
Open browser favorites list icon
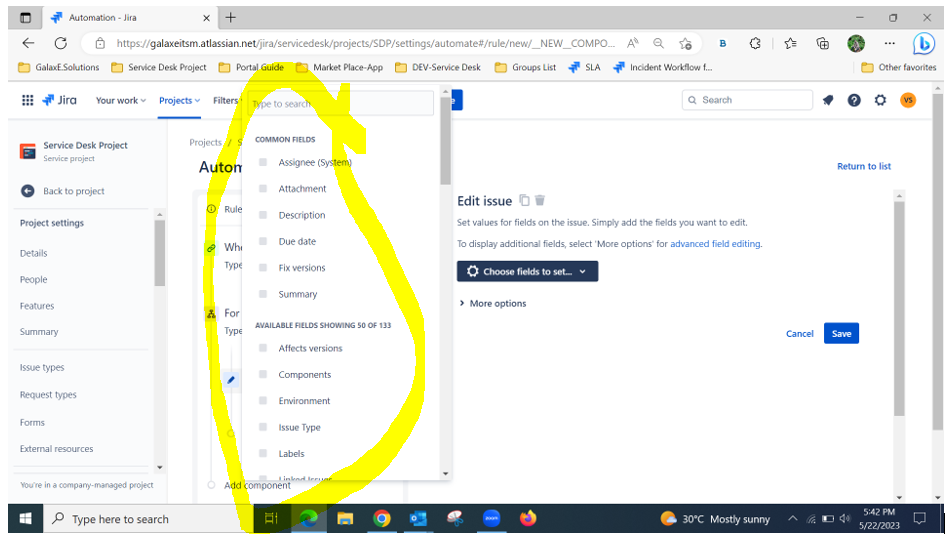point(790,43)
